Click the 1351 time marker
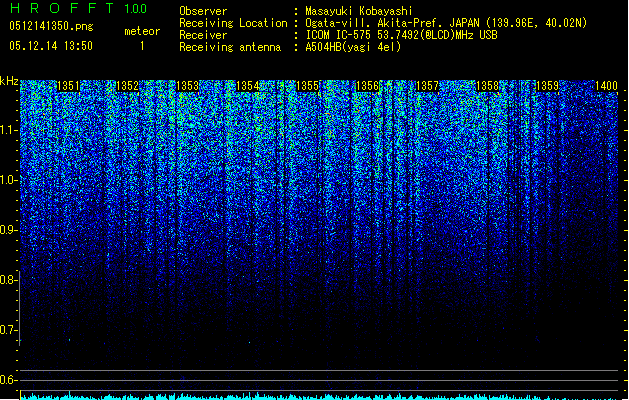This screenshot has height=400, width=629. pyautogui.click(x=68, y=86)
